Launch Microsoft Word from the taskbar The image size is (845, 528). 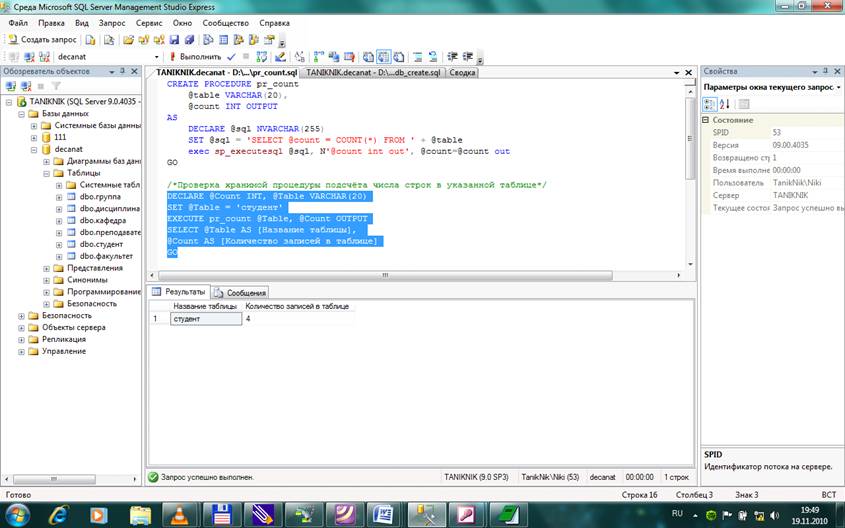point(383,513)
